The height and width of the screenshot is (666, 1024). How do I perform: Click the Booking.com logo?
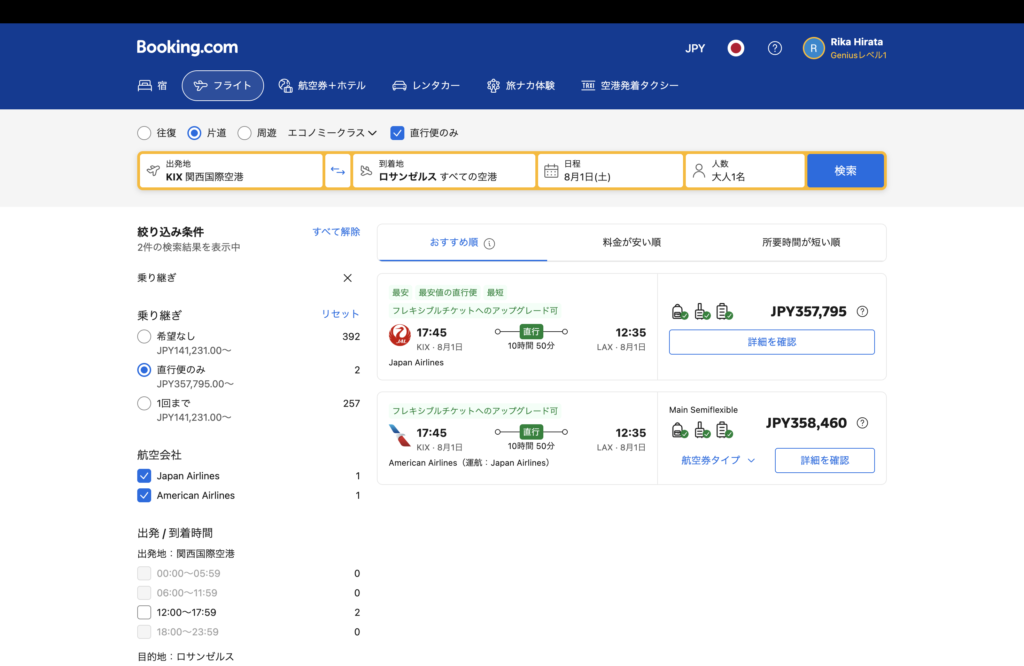coord(187,47)
